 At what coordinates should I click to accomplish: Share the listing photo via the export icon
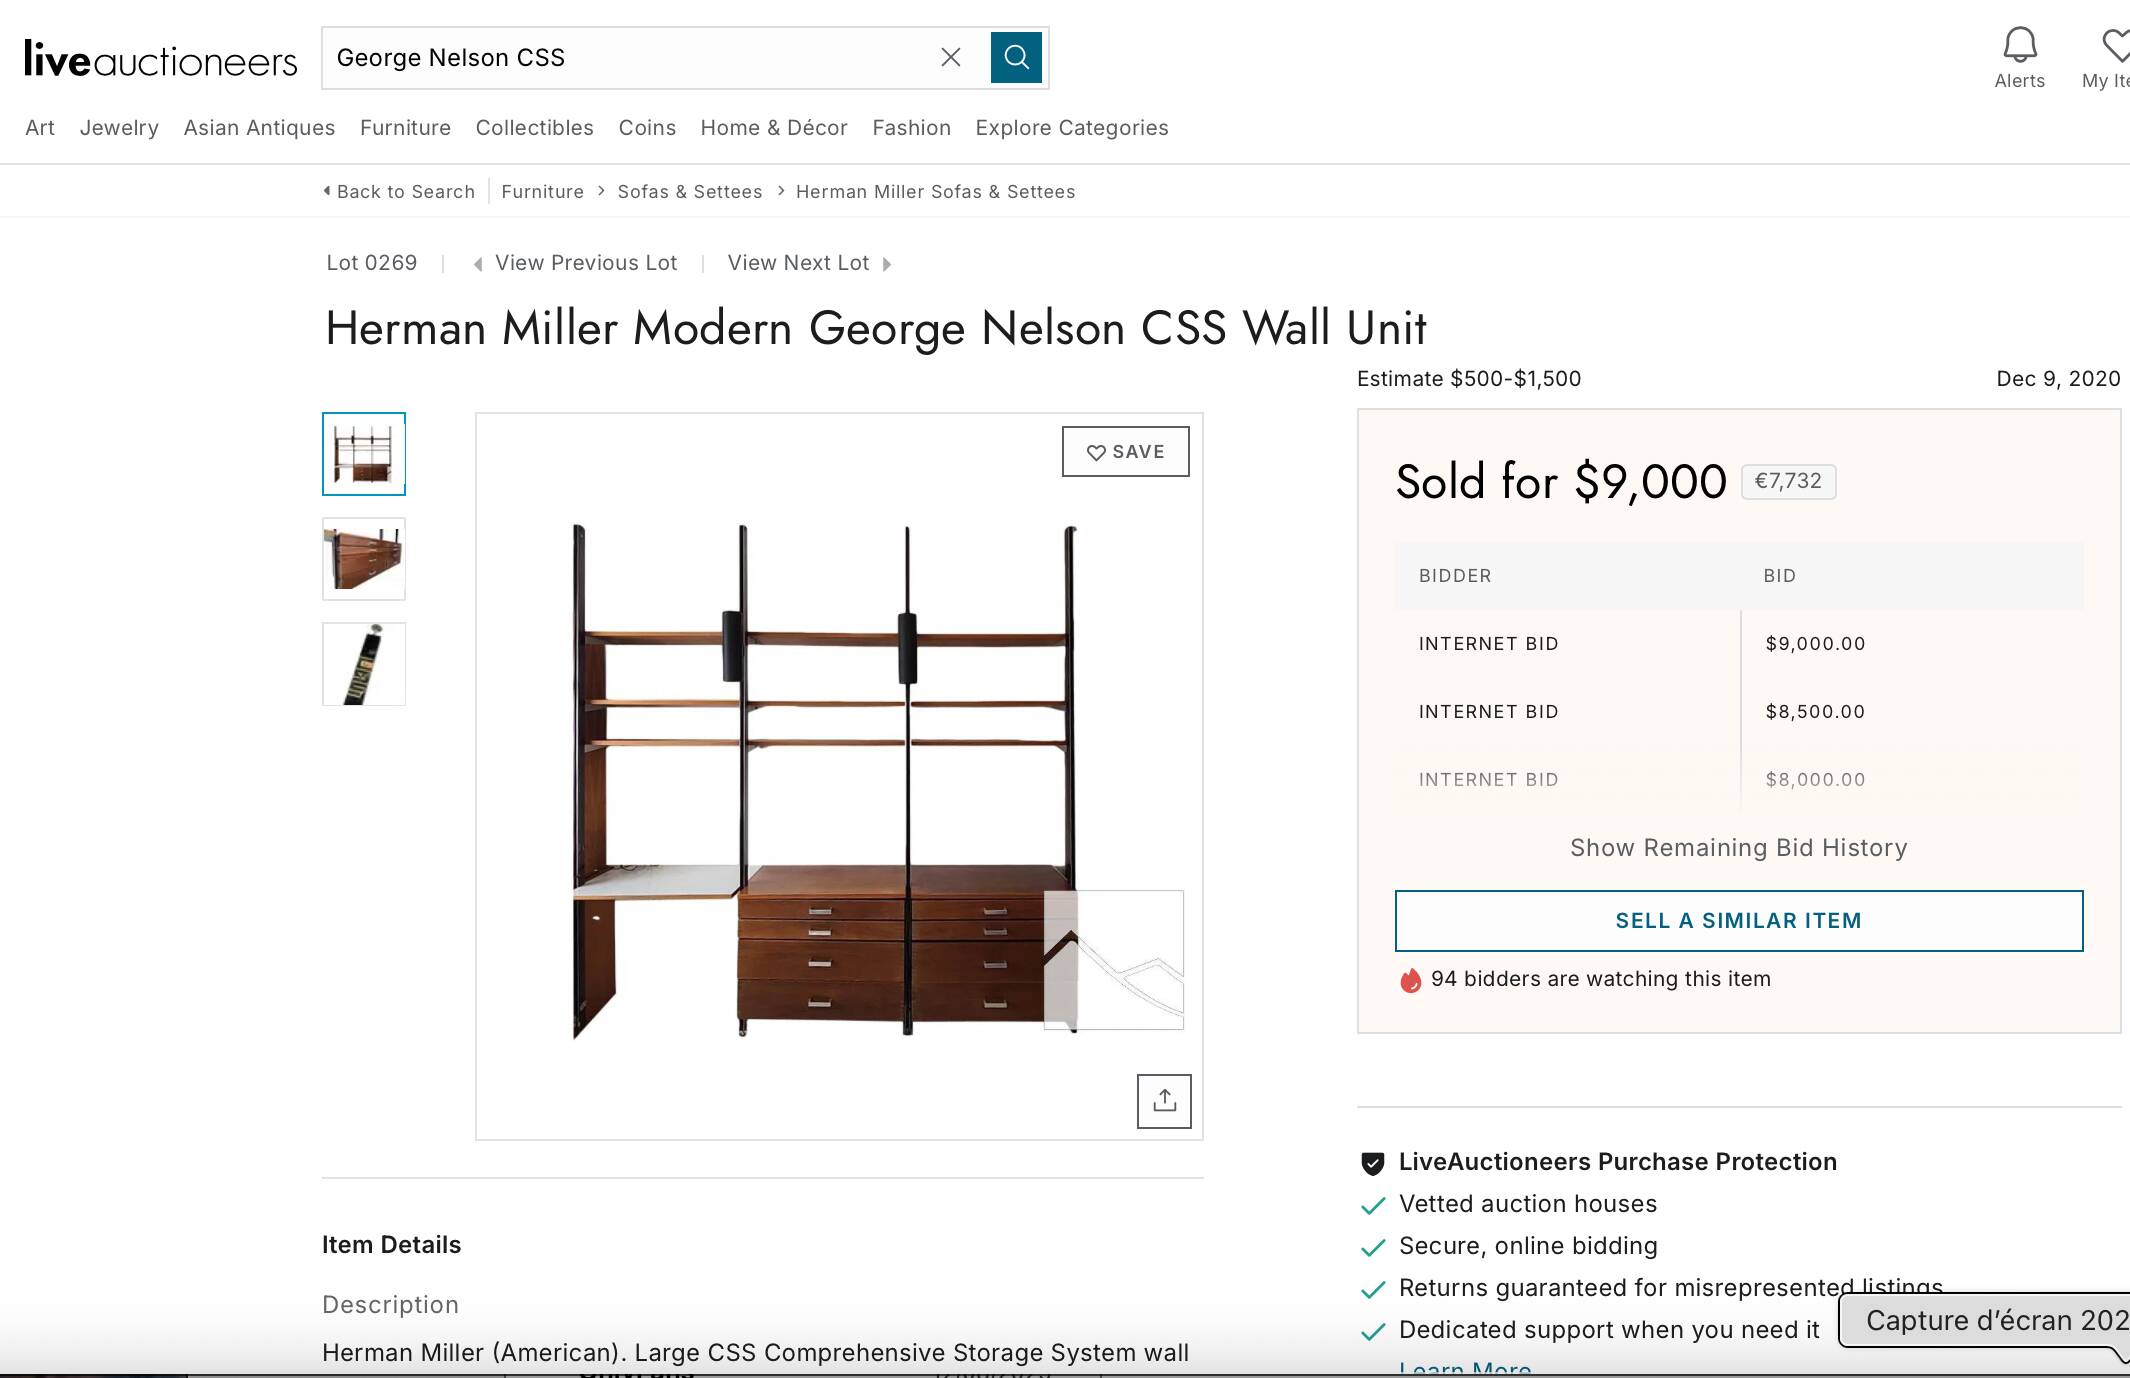click(x=1164, y=1100)
